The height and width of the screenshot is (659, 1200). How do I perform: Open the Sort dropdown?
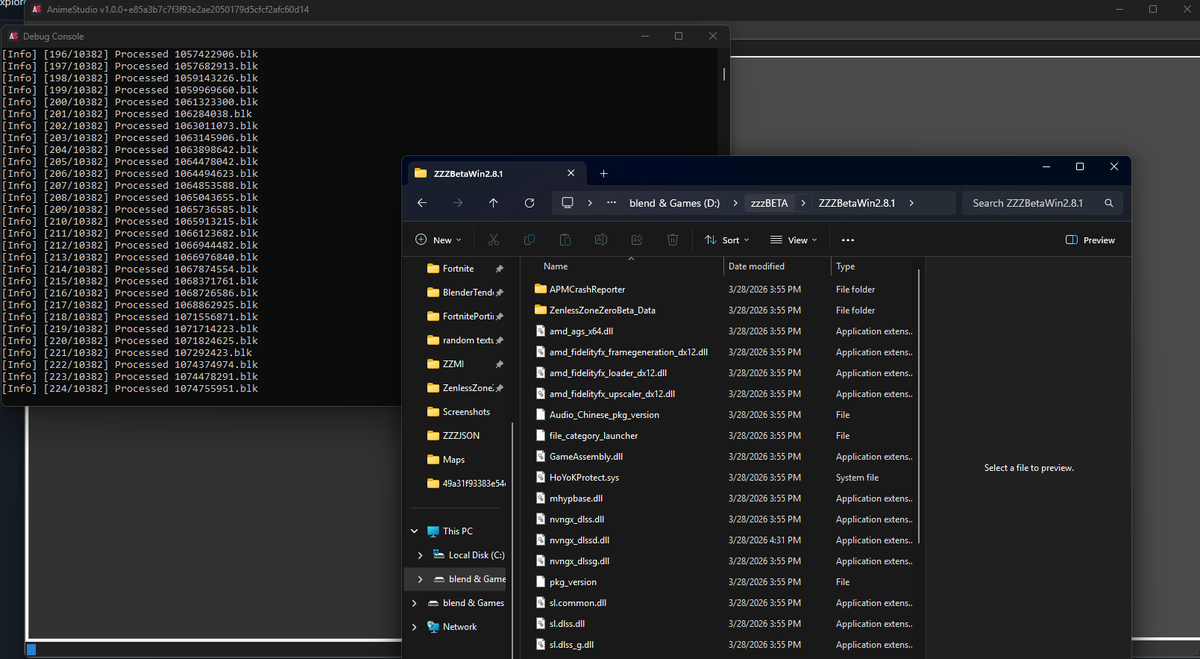click(727, 240)
